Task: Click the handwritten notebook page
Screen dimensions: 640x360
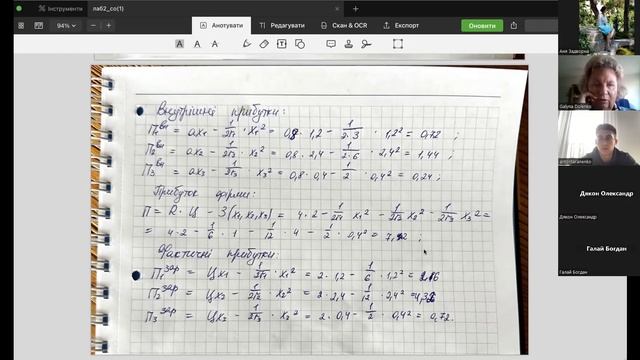Action: 309,210
